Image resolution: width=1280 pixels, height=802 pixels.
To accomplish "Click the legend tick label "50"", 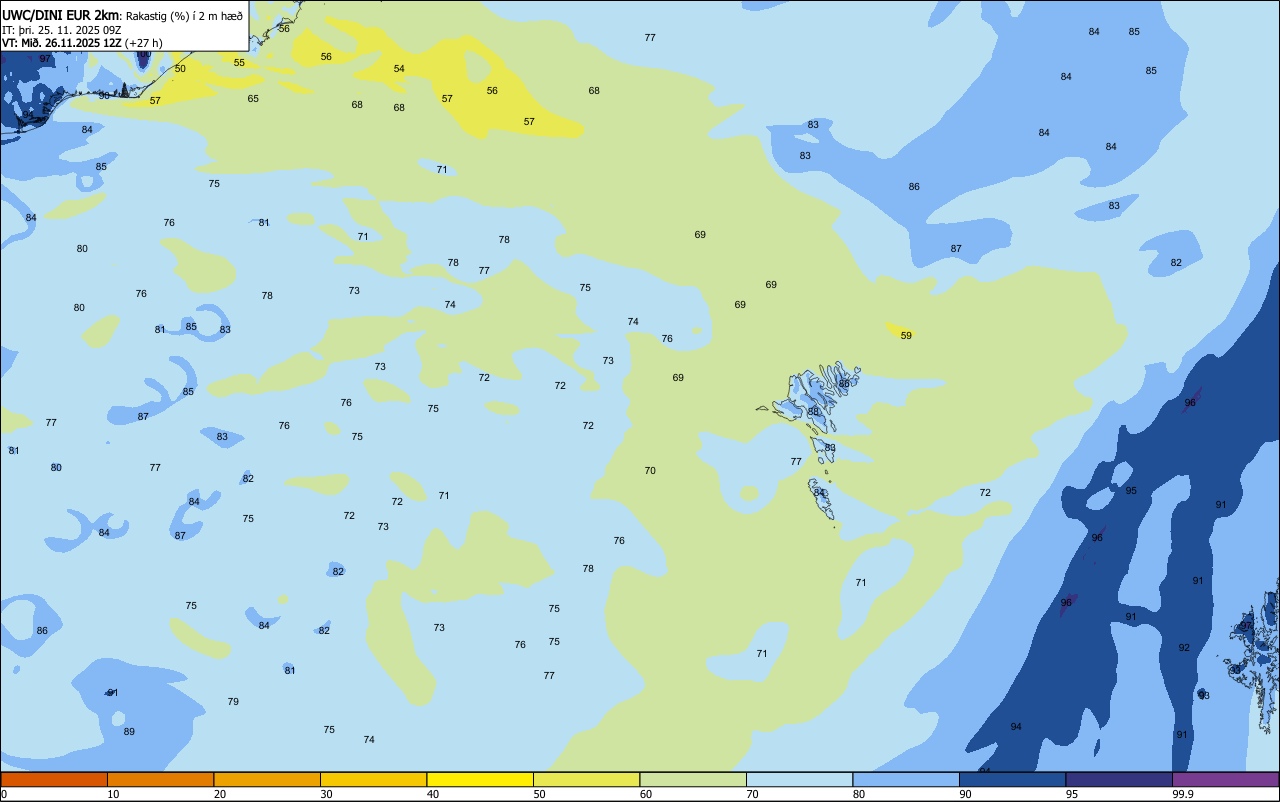I will (538, 795).
